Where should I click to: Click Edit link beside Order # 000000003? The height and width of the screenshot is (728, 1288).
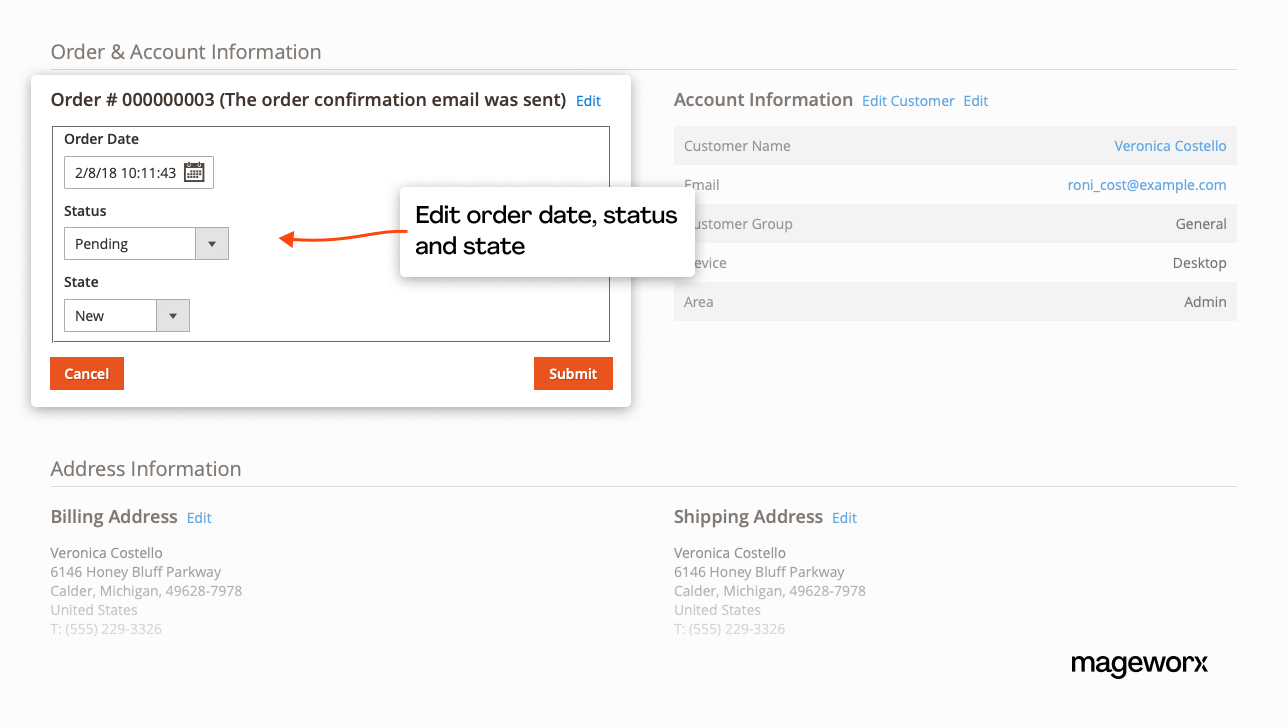(588, 101)
